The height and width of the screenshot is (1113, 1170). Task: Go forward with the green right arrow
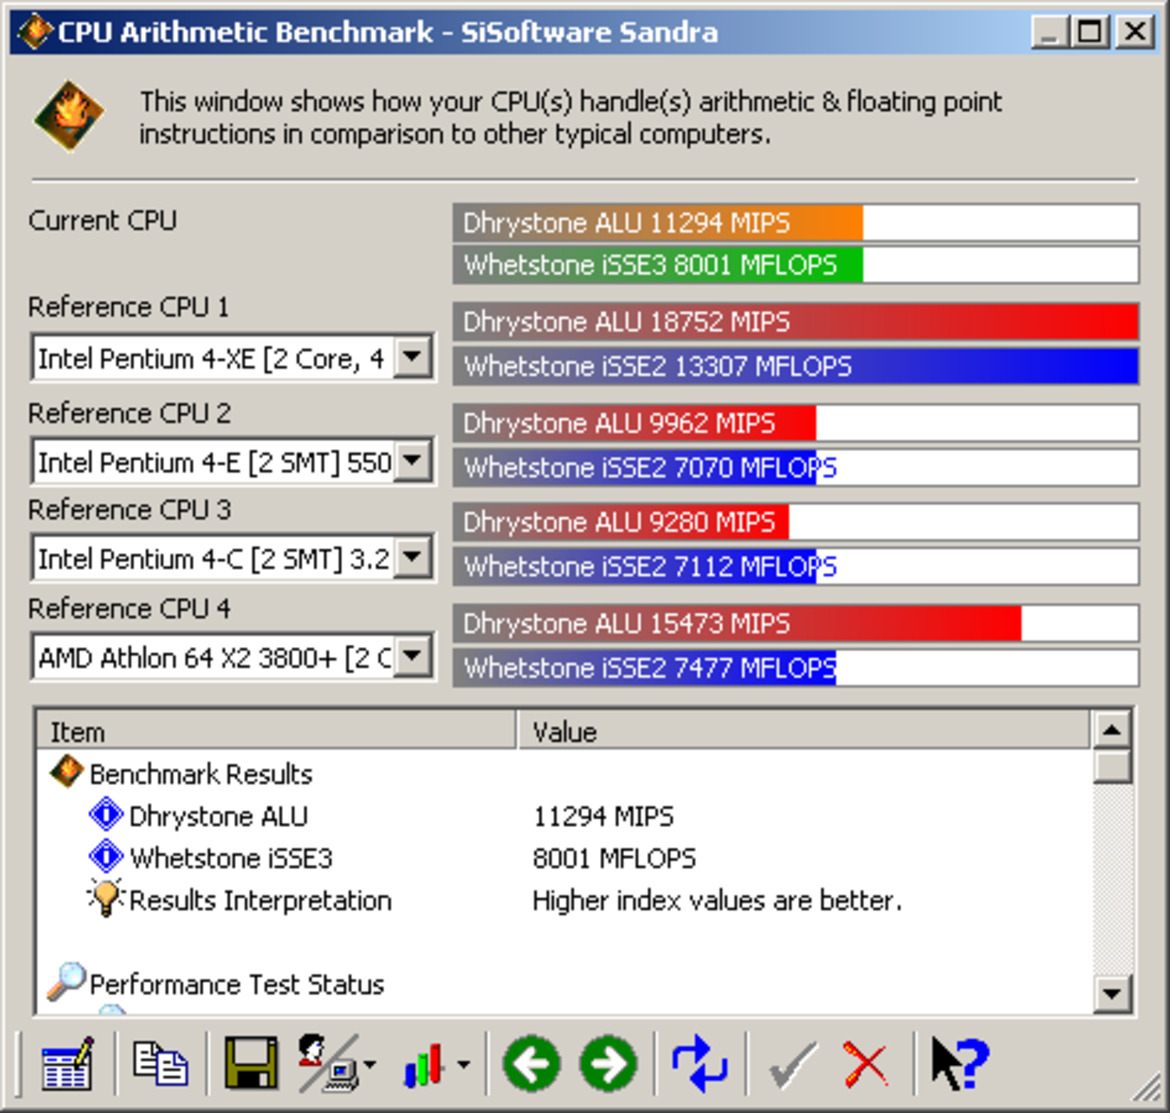609,1064
